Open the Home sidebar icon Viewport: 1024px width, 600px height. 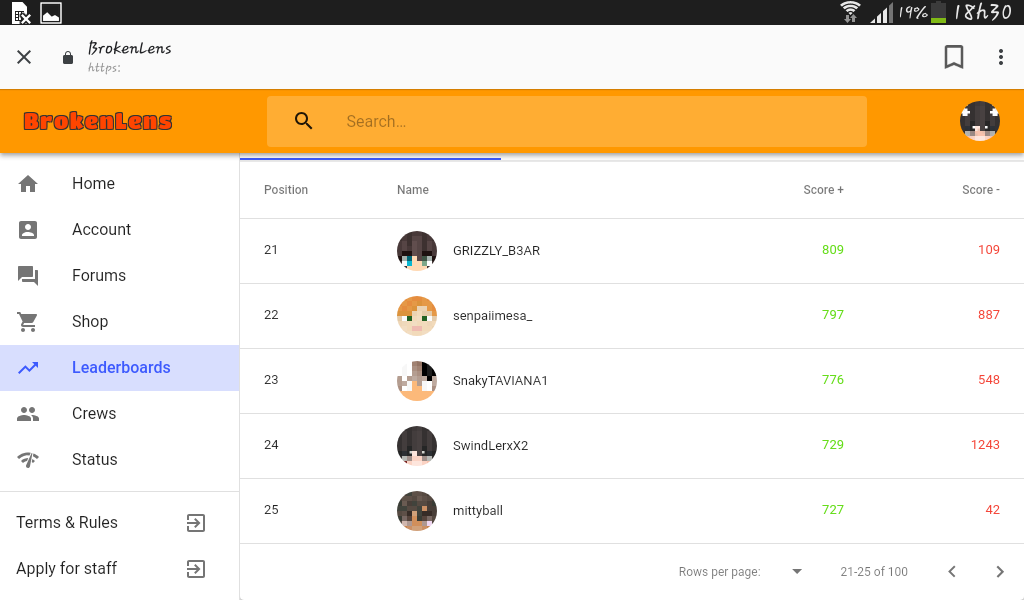(28, 184)
